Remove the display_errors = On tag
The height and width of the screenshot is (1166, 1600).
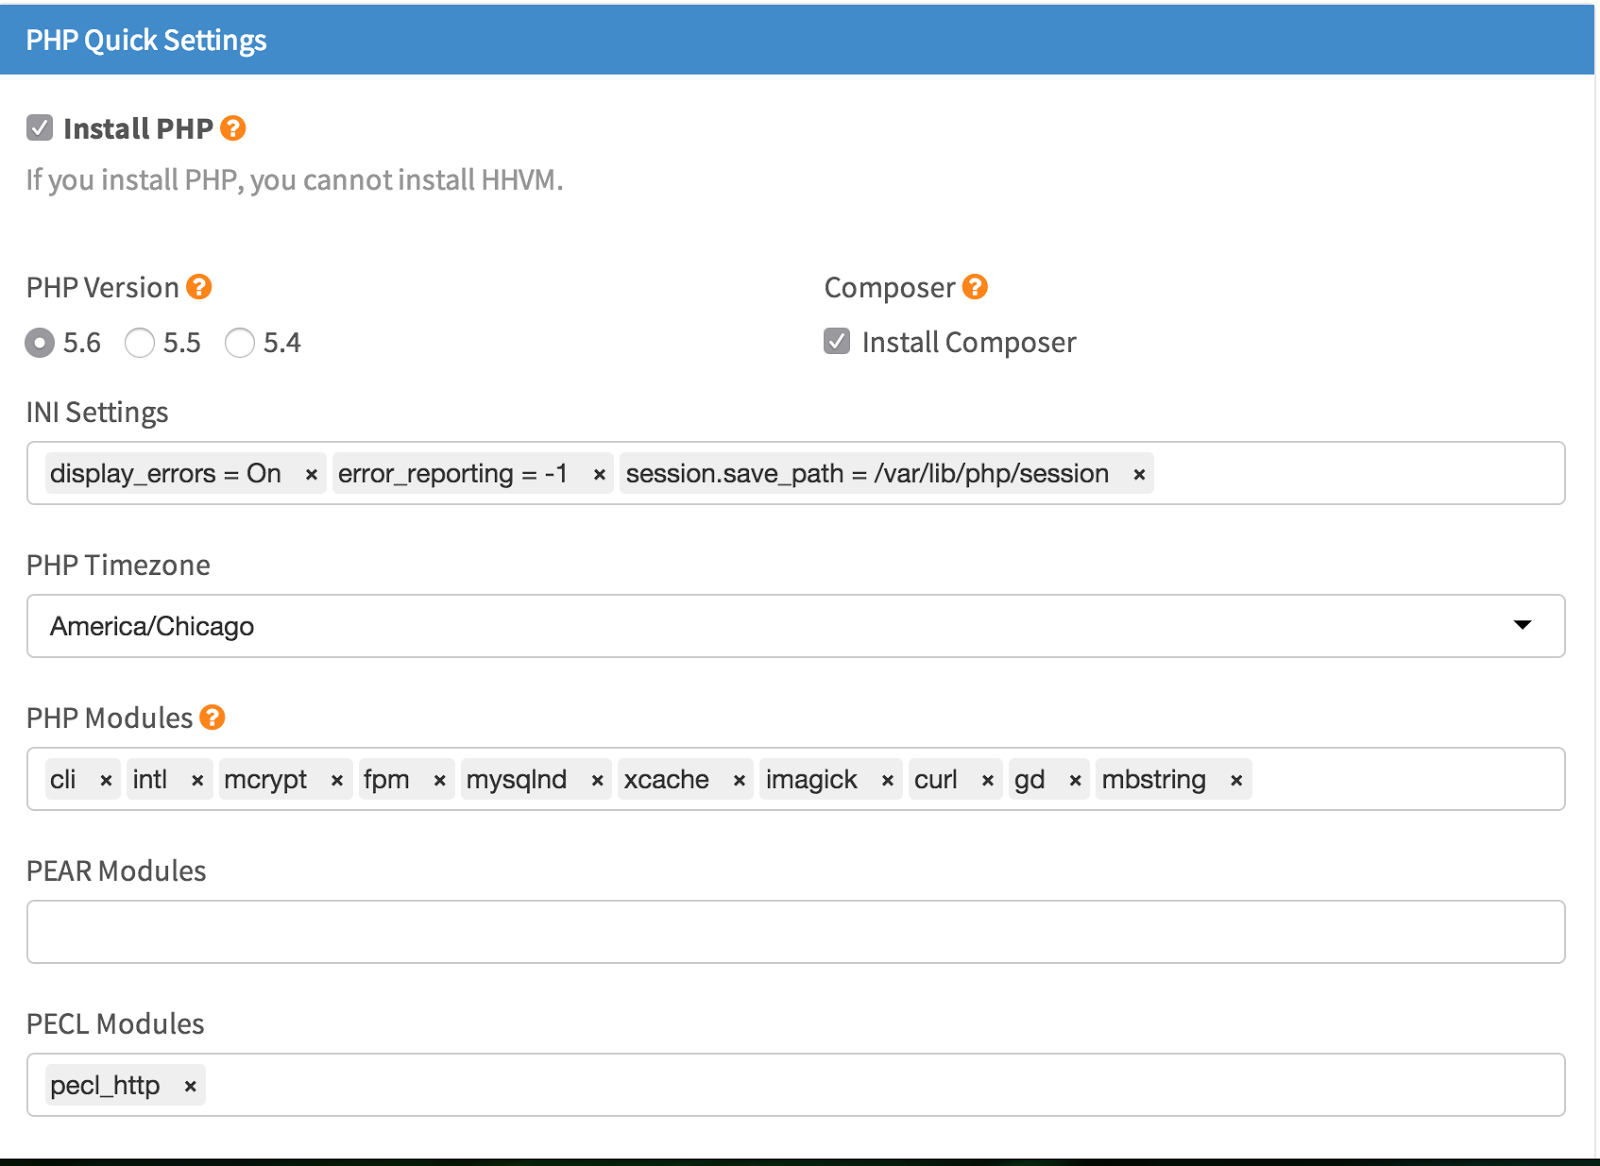[x=311, y=475]
